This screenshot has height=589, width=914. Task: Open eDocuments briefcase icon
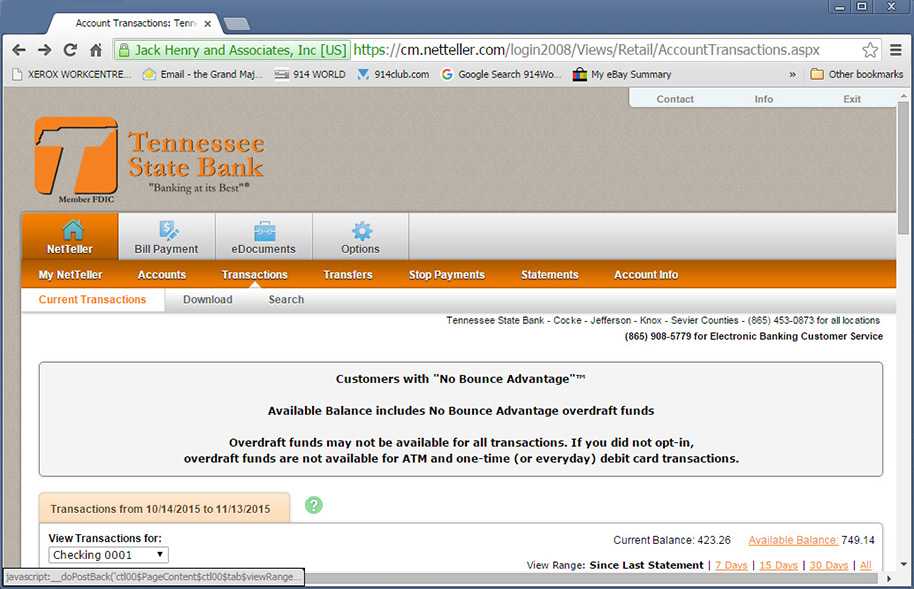coord(263,231)
